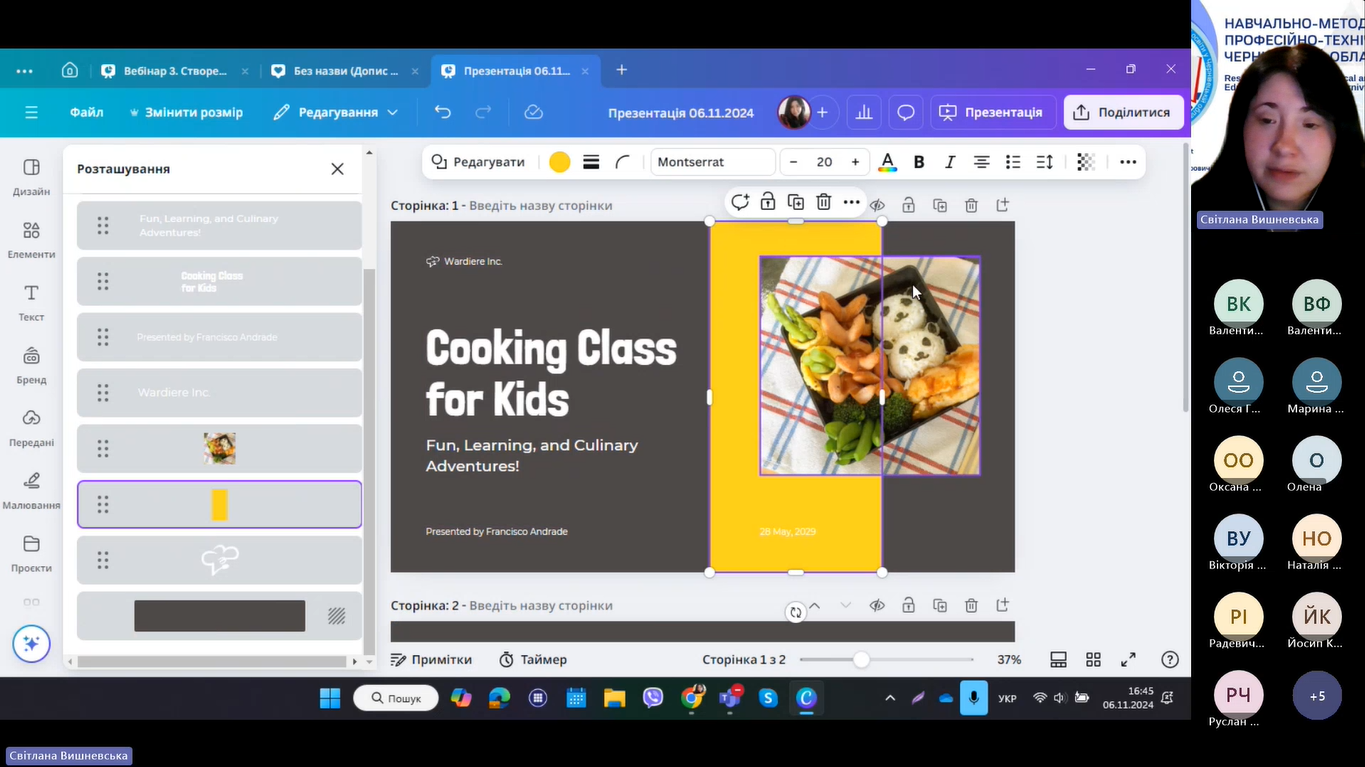
Task: Click the undo arrow icon
Action: [x=443, y=112]
